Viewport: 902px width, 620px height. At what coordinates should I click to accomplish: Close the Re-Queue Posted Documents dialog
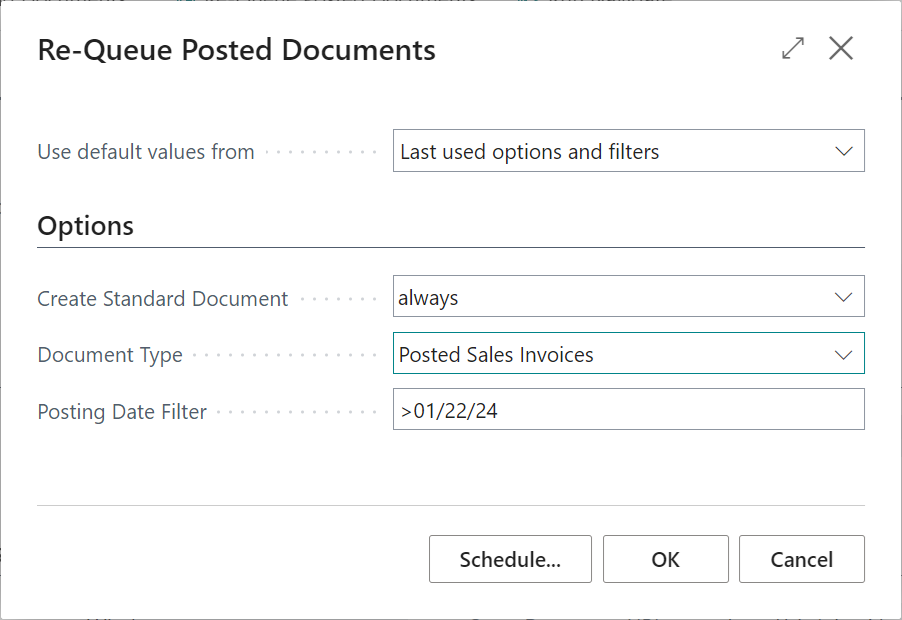[841, 49]
